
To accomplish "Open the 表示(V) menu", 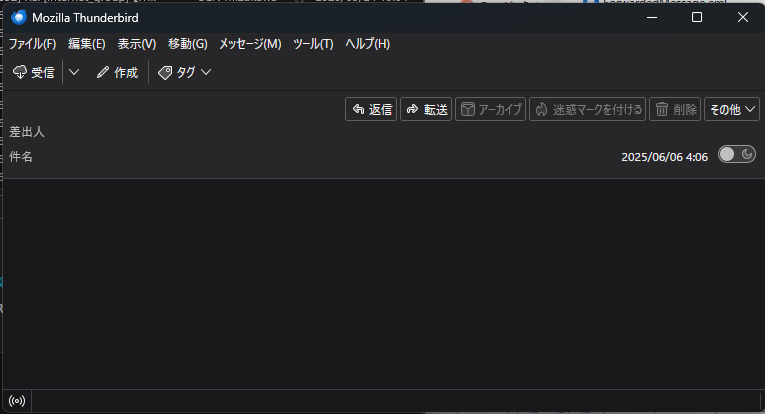I will [x=137, y=44].
